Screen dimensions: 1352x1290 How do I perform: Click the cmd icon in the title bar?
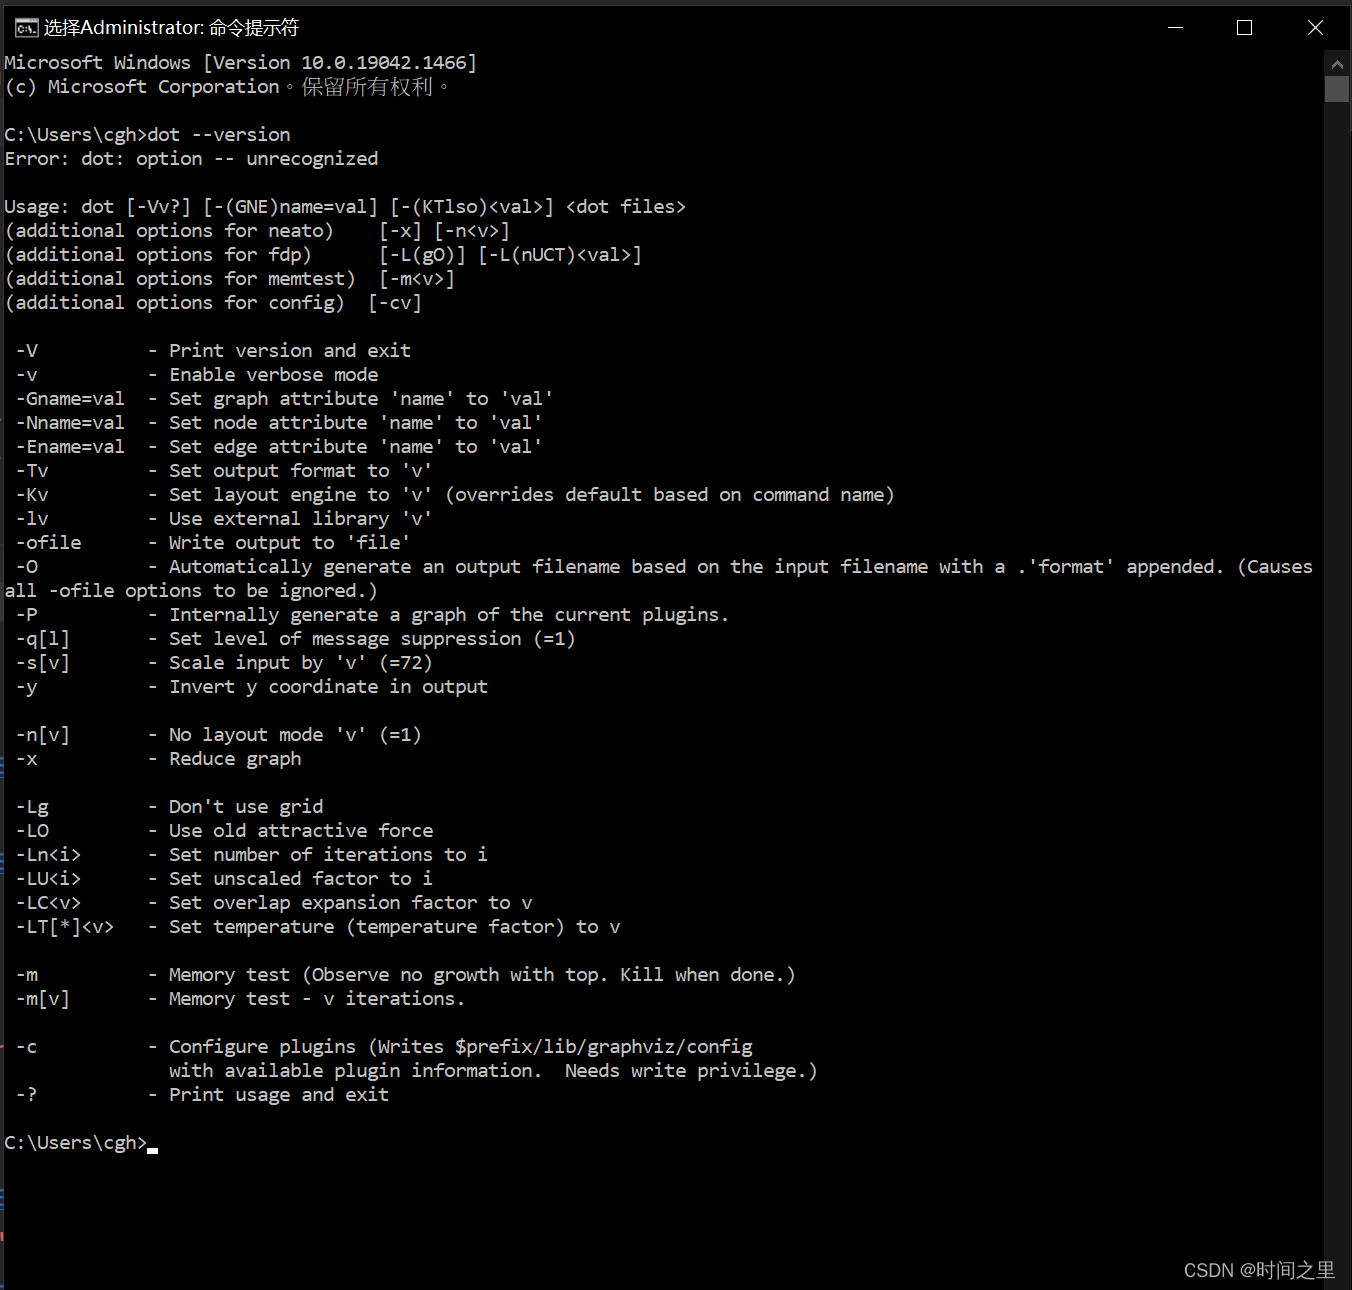click(25, 28)
